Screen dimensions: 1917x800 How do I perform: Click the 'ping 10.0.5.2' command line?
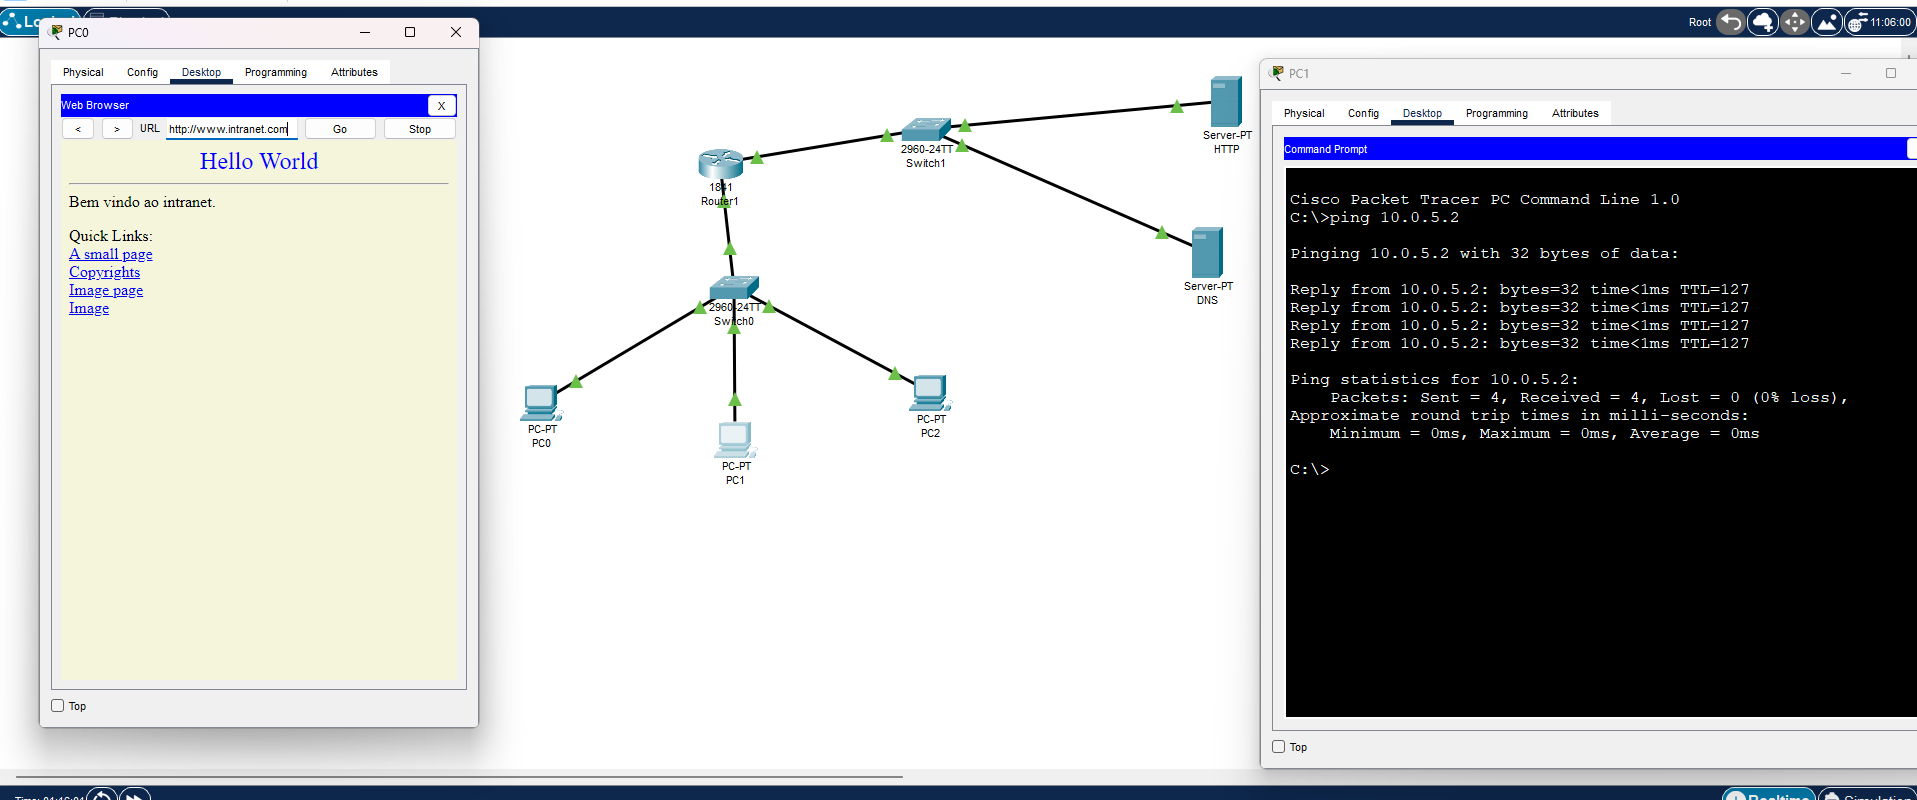[x=1374, y=218]
